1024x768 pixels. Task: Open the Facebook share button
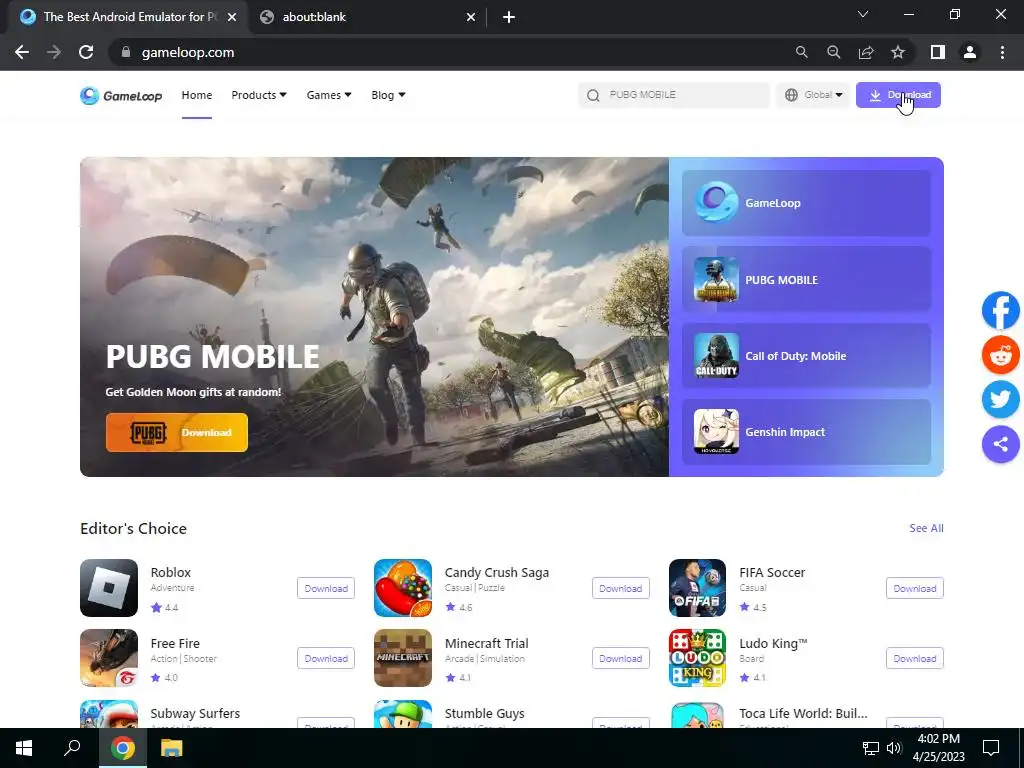pos(1000,310)
